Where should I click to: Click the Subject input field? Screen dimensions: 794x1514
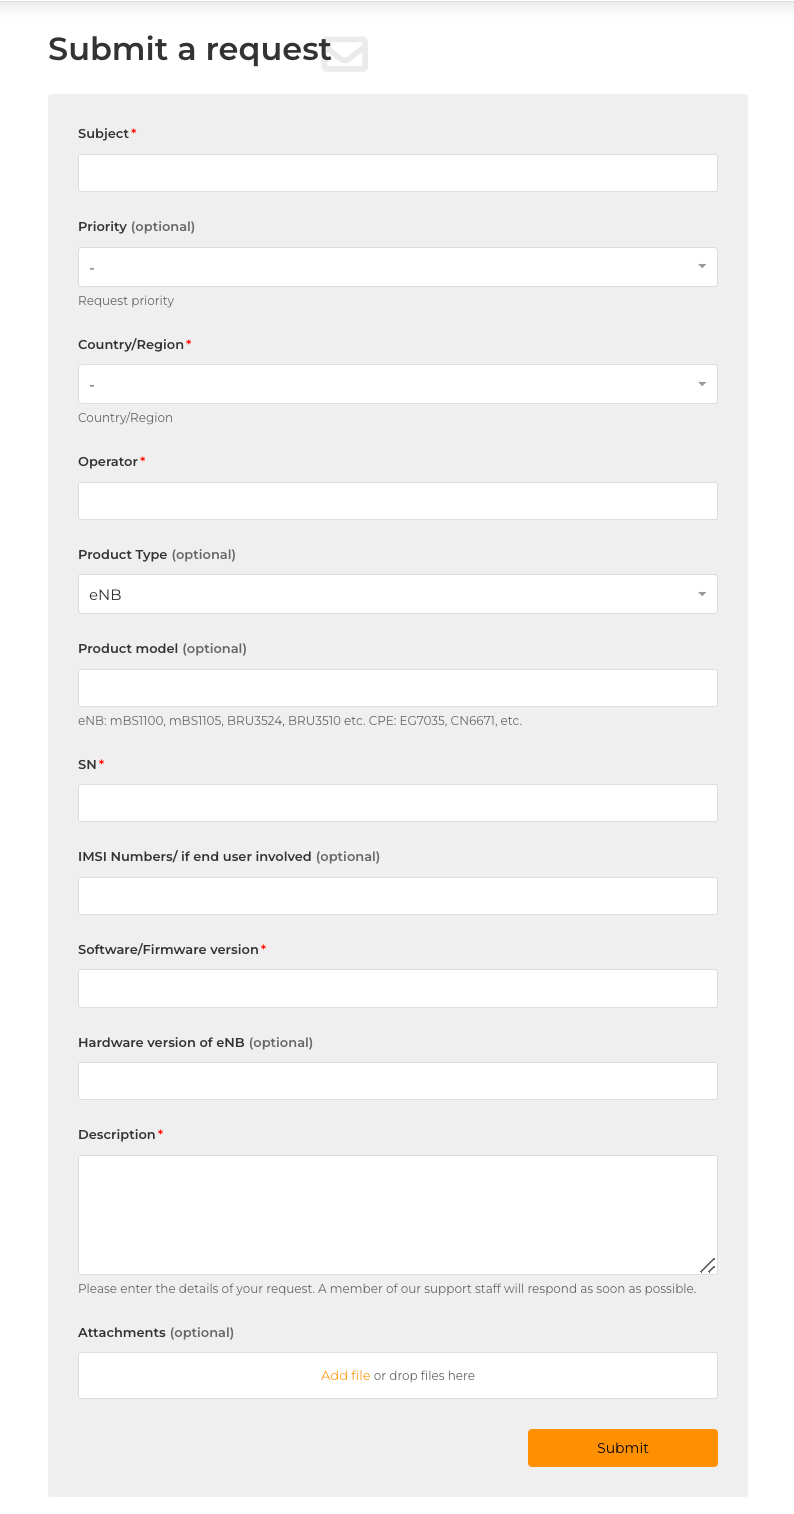pyautogui.click(x=398, y=173)
